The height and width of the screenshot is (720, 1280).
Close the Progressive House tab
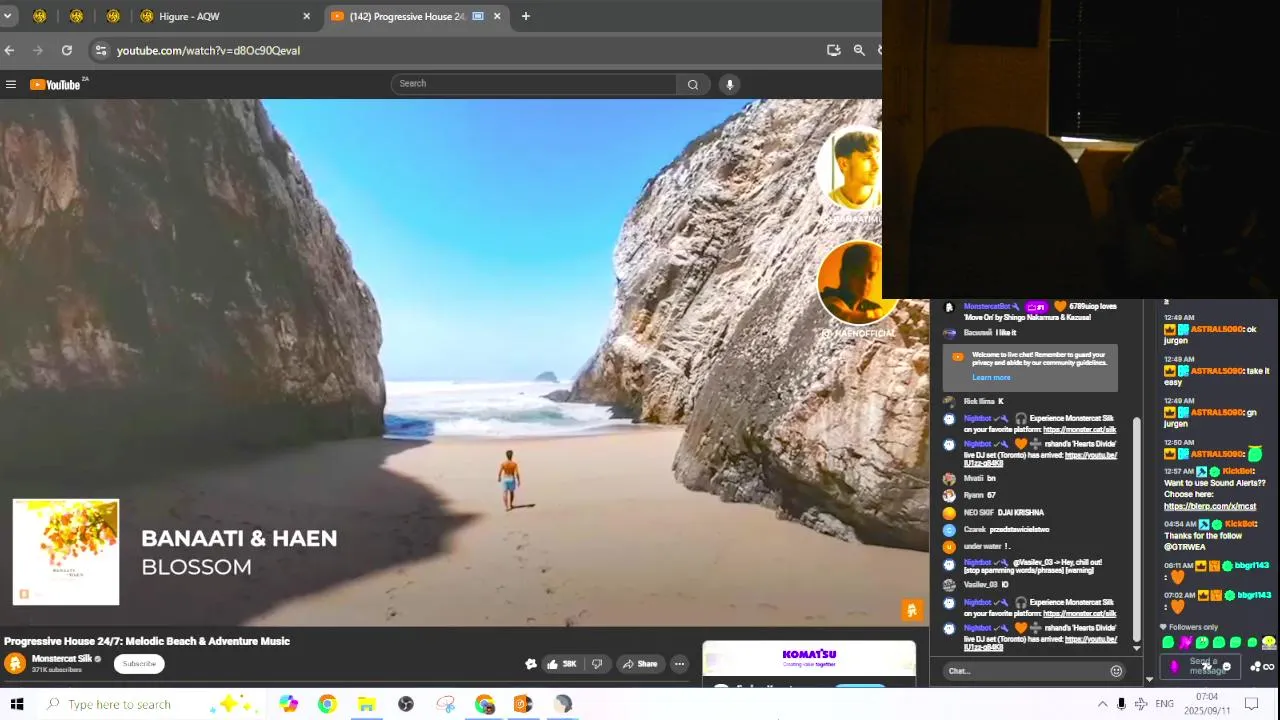[x=497, y=16]
